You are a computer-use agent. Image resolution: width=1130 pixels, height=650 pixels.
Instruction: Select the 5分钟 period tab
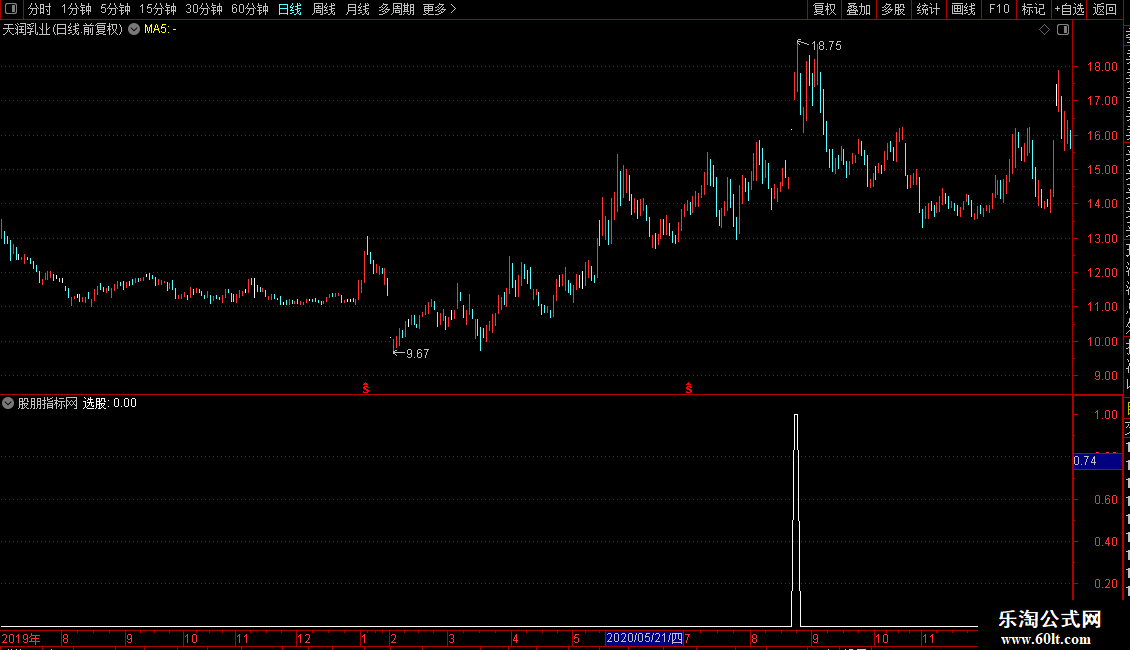point(115,9)
